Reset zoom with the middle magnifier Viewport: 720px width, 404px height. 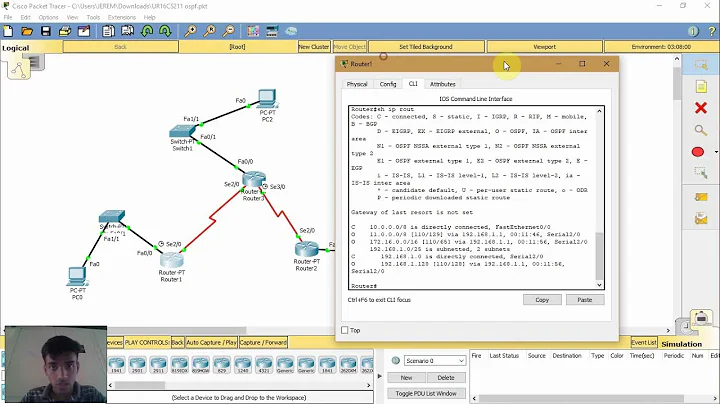209,31
